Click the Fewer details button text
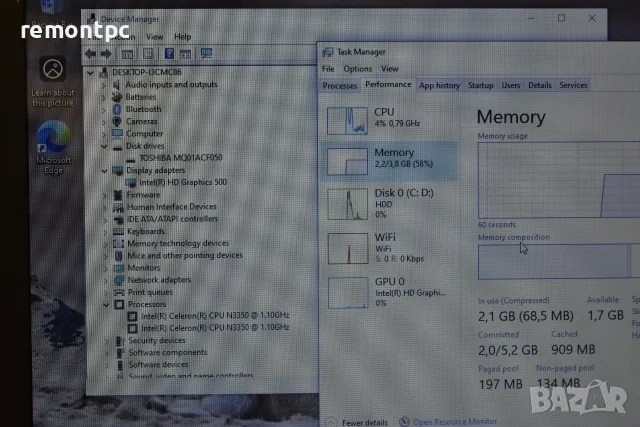640x427 pixels. (365, 423)
